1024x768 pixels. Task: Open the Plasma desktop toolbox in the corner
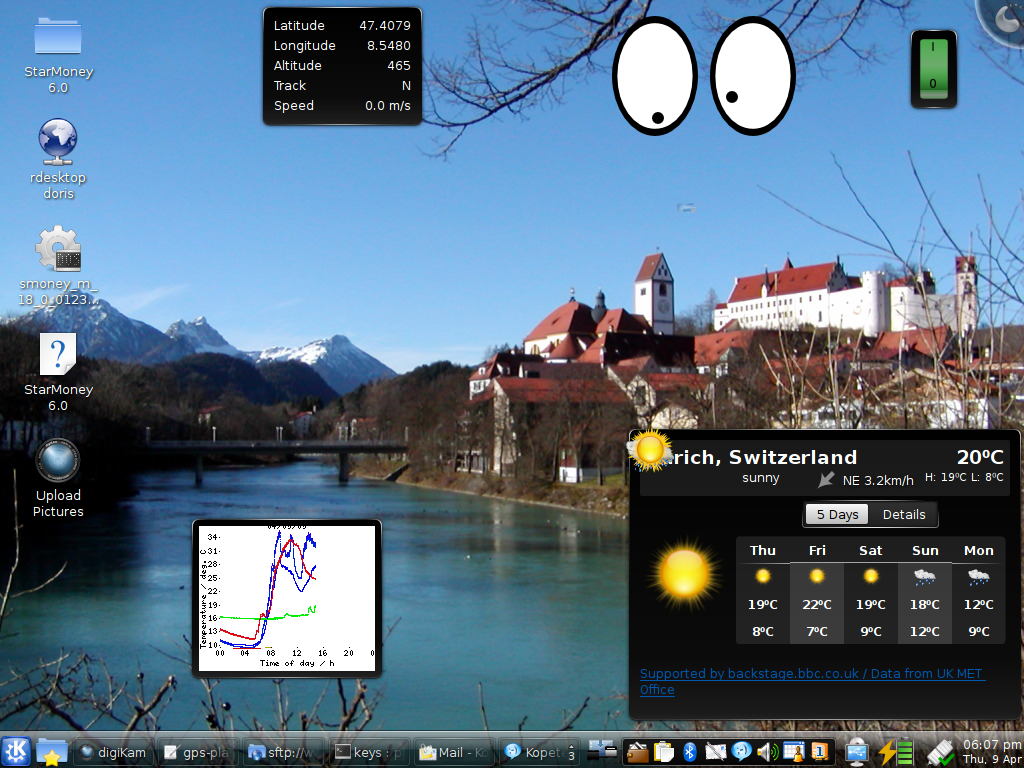[x=1006, y=16]
